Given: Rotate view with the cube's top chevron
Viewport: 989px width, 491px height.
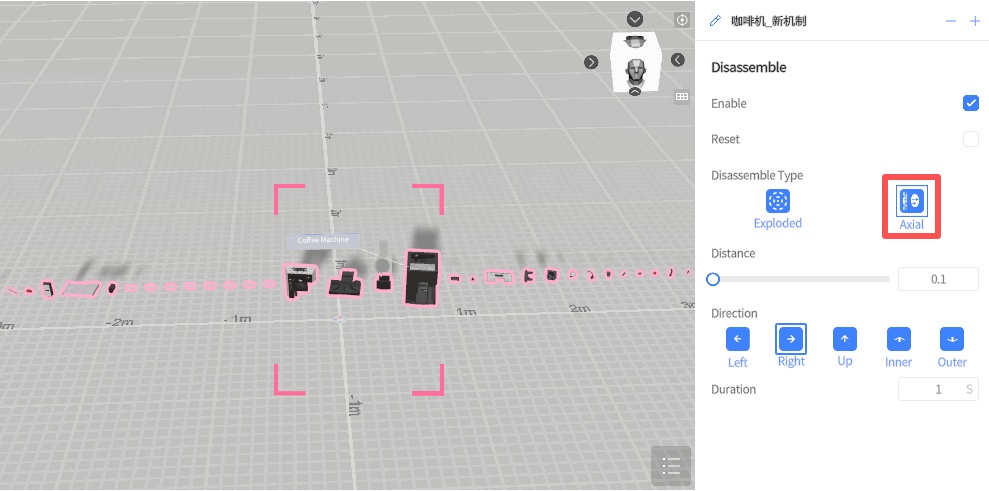Looking at the screenshot, I should pyautogui.click(x=635, y=19).
